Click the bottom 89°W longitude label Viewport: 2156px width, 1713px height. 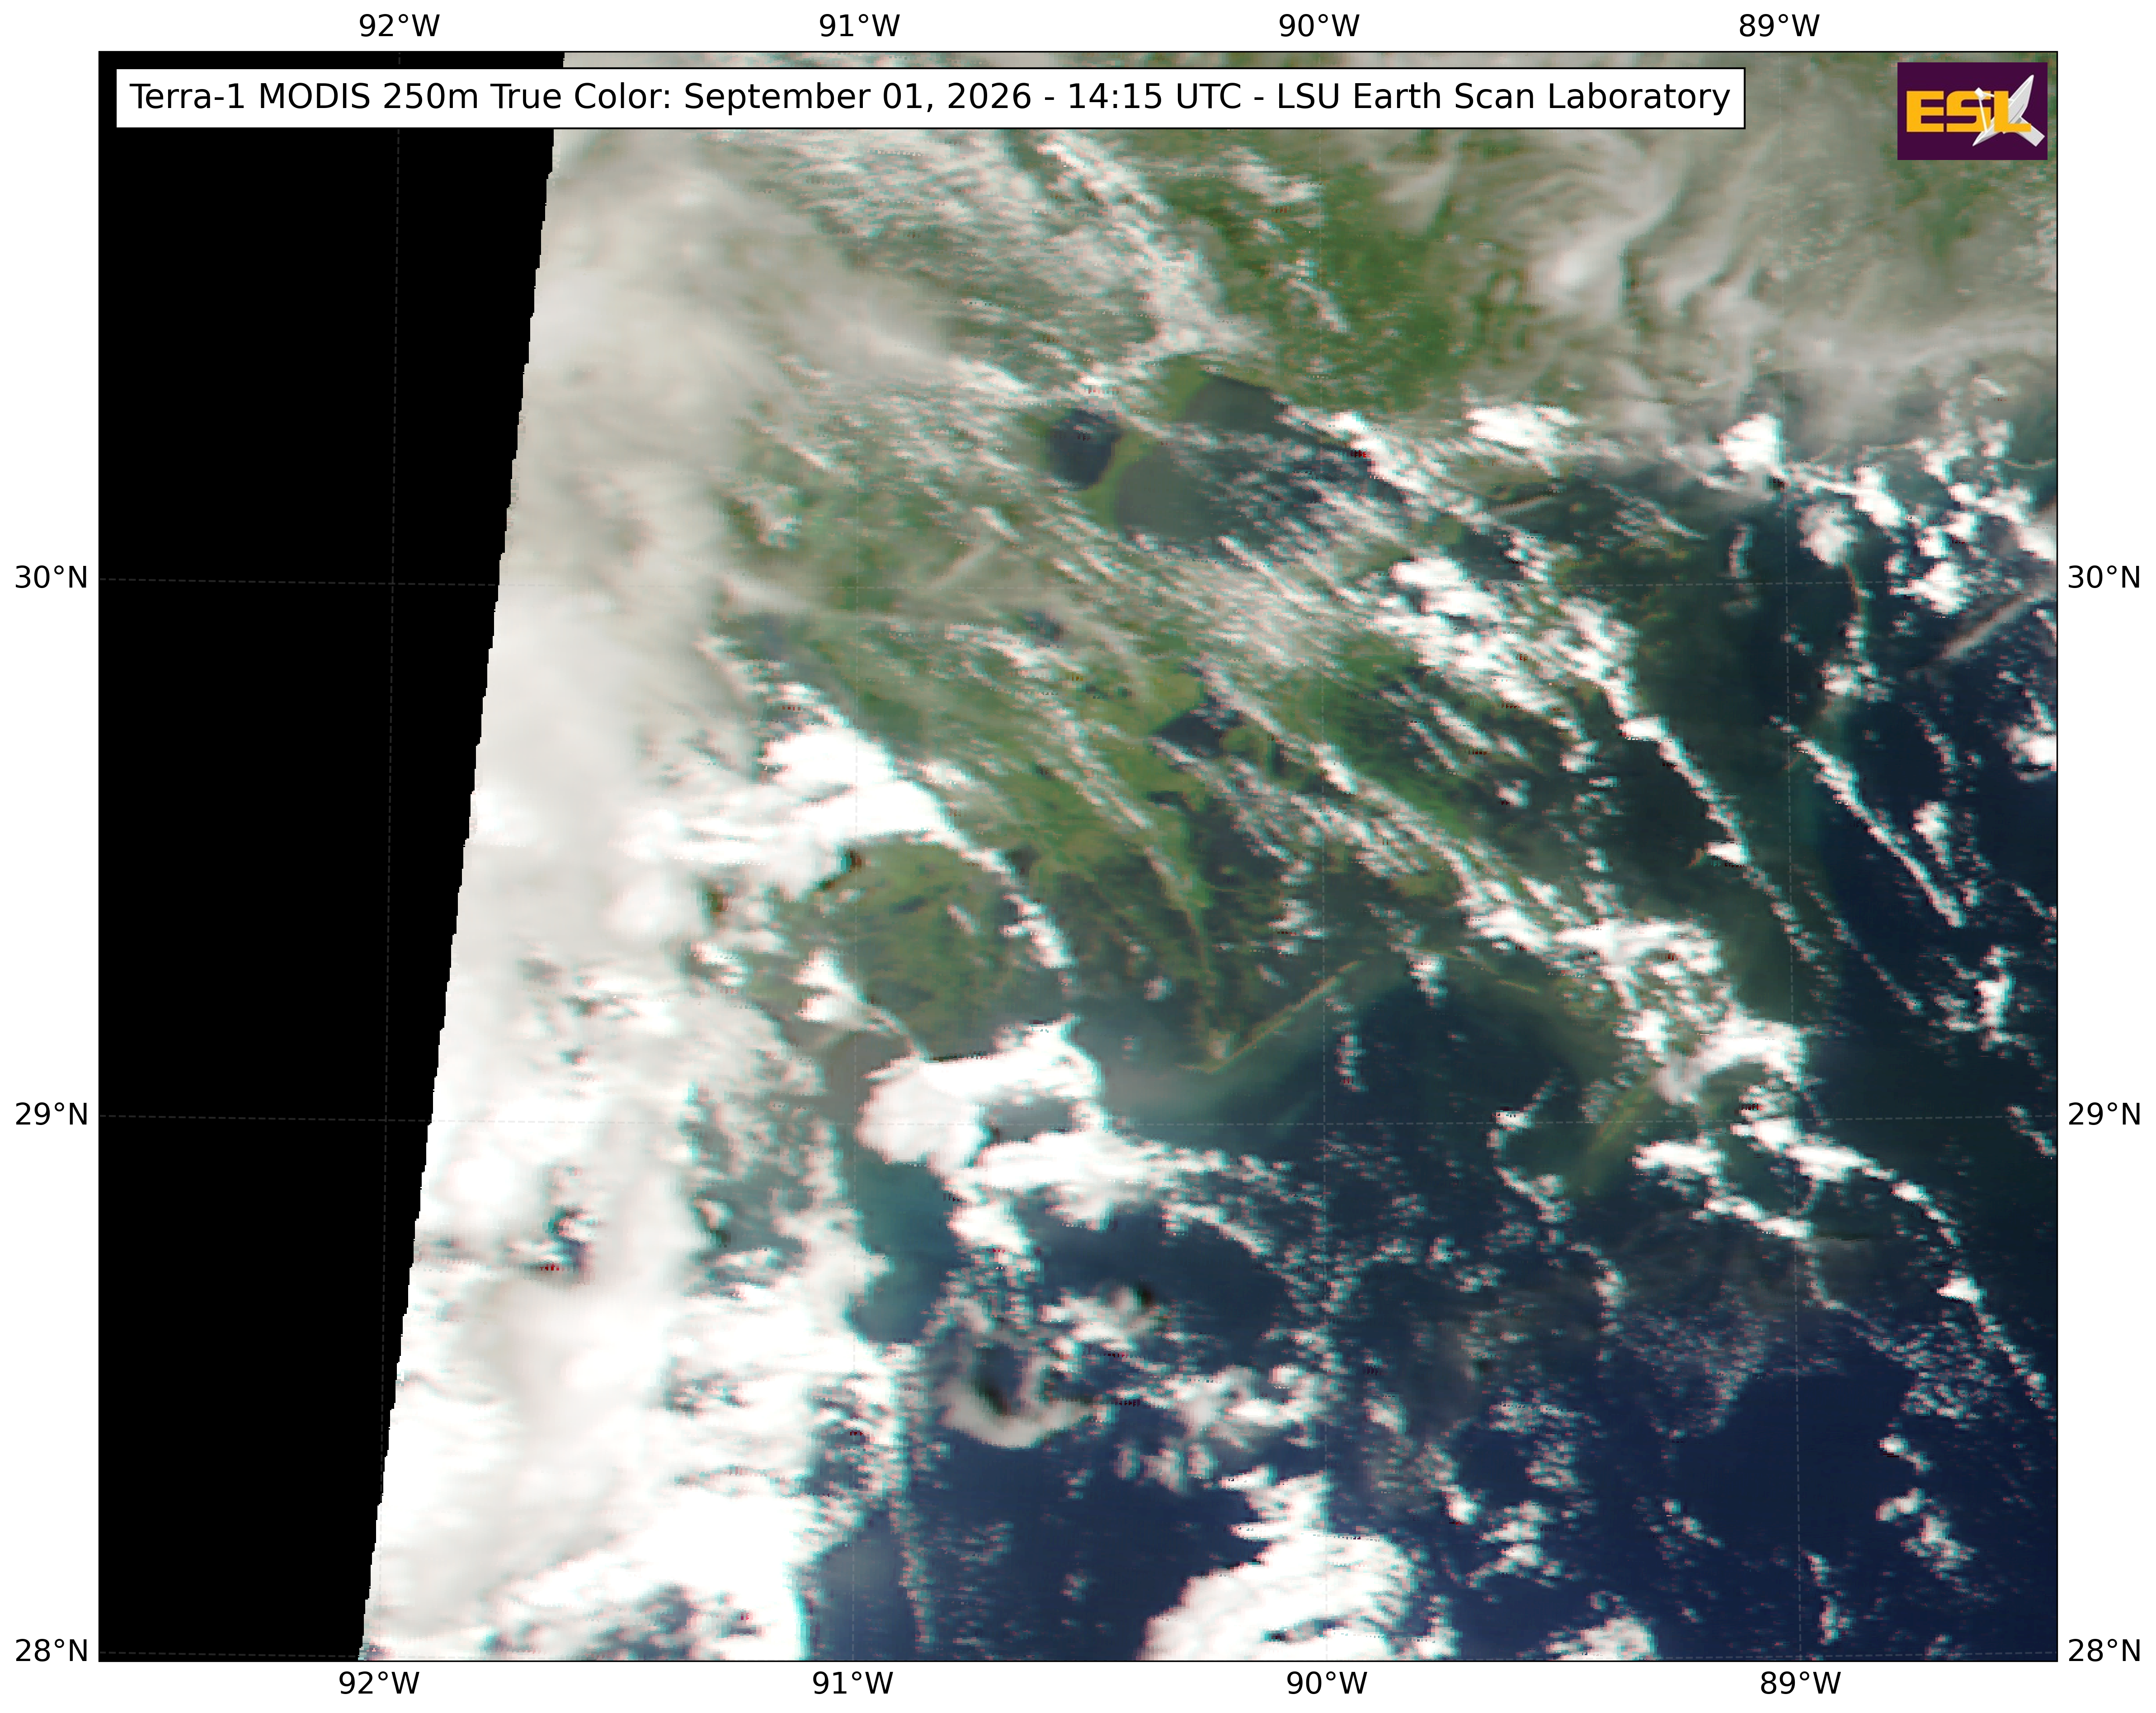(x=1800, y=1684)
